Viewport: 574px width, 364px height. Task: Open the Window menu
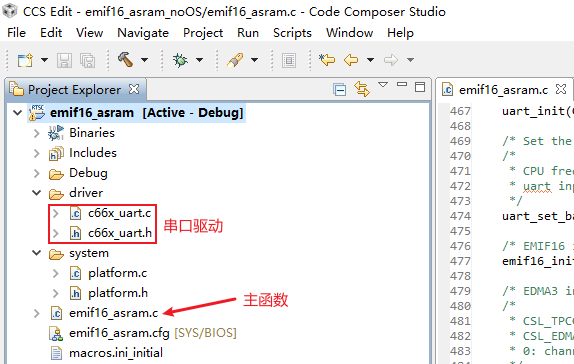350,33
